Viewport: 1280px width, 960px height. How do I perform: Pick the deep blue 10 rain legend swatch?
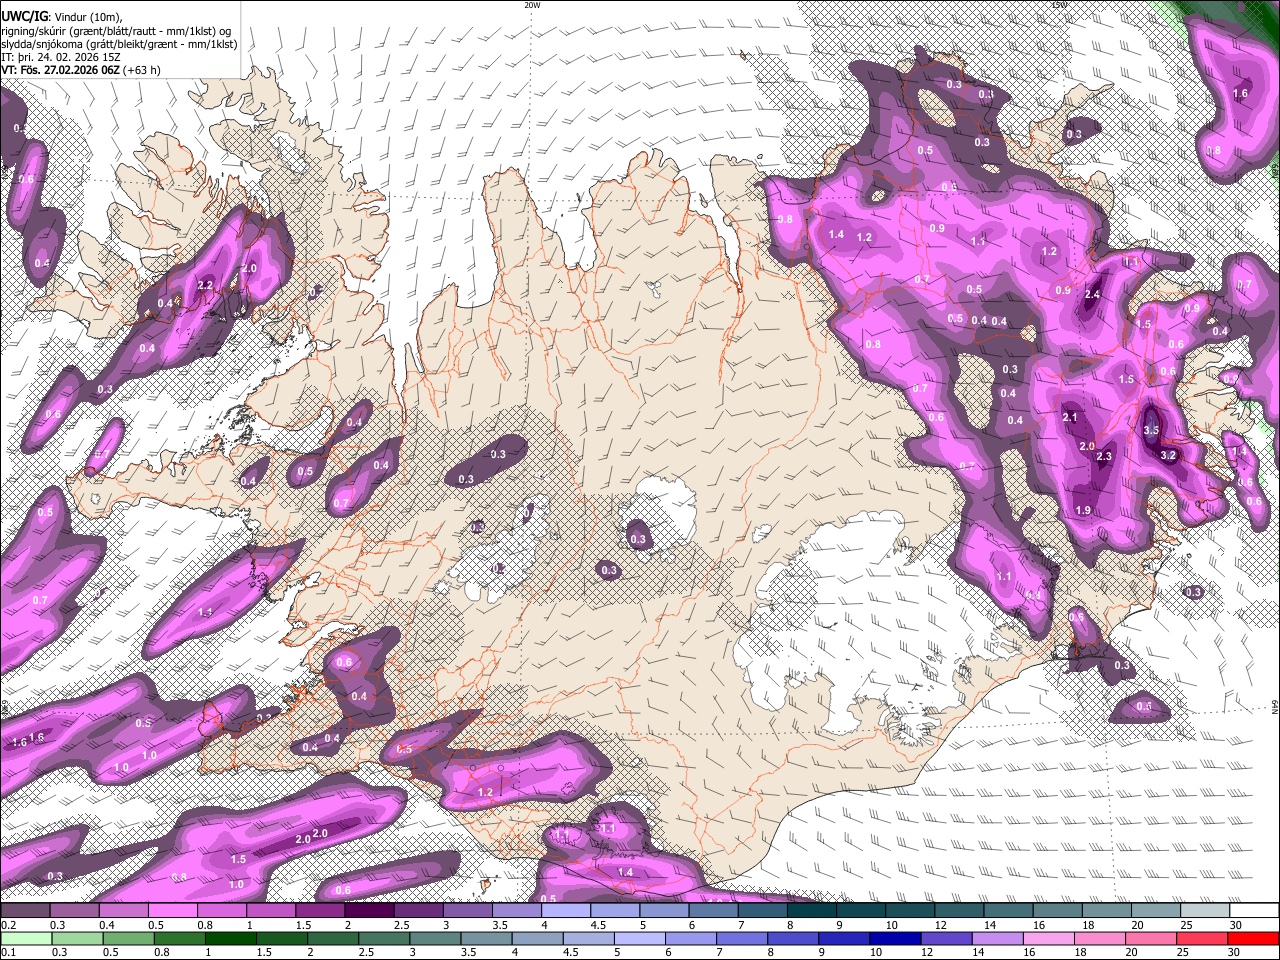click(x=893, y=938)
